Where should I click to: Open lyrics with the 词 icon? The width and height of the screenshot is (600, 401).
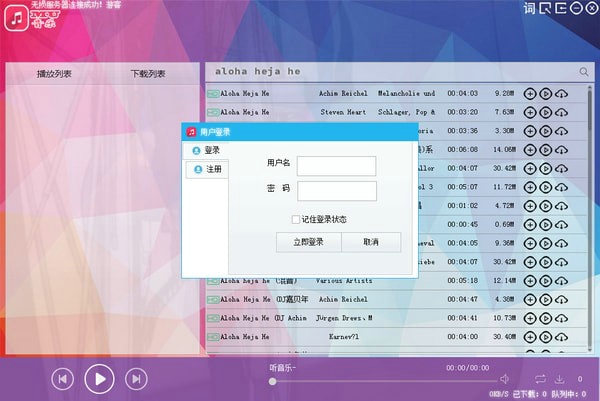click(530, 9)
